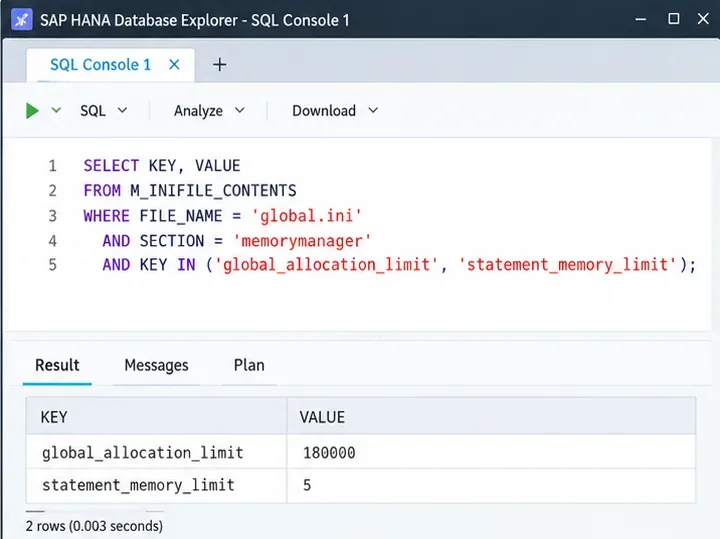The image size is (720, 539).
Task: Select the Result tab
Action: (57, 365)
